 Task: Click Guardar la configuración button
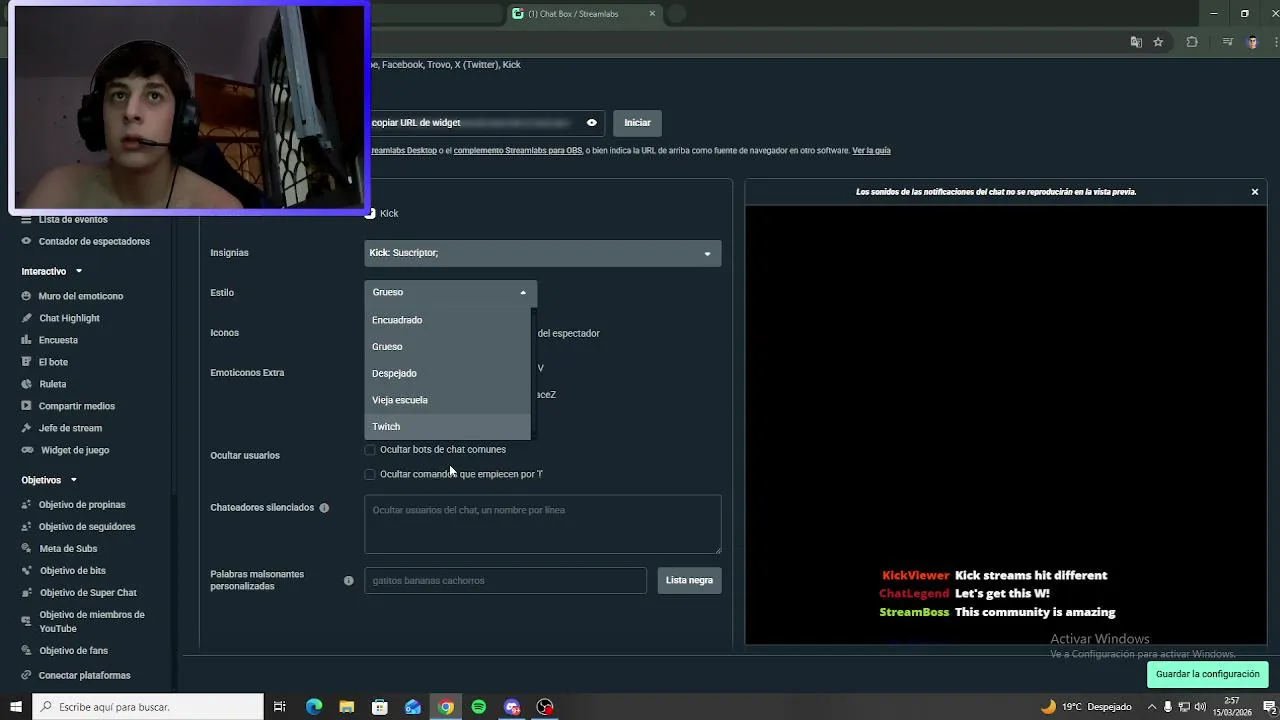tap(1208, 674)
